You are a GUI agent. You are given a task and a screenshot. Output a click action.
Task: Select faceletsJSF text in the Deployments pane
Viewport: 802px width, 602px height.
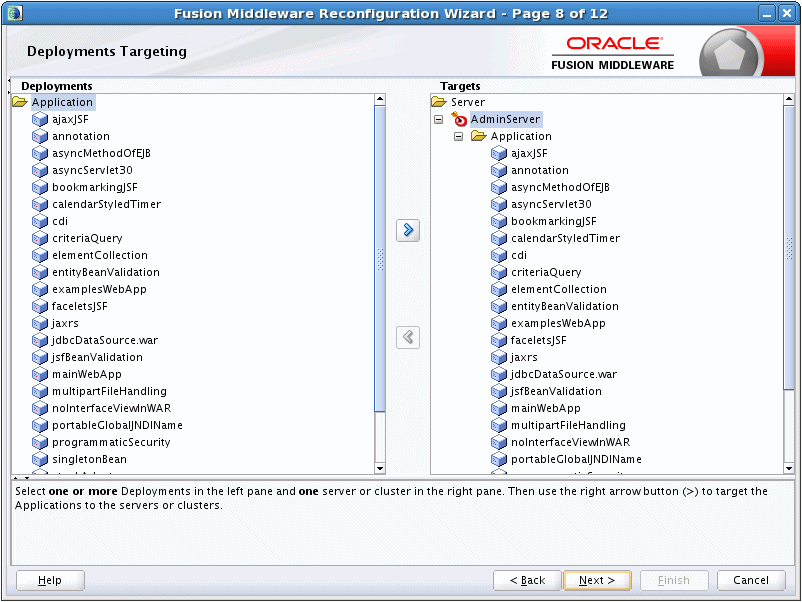click(x=80, y=306)
